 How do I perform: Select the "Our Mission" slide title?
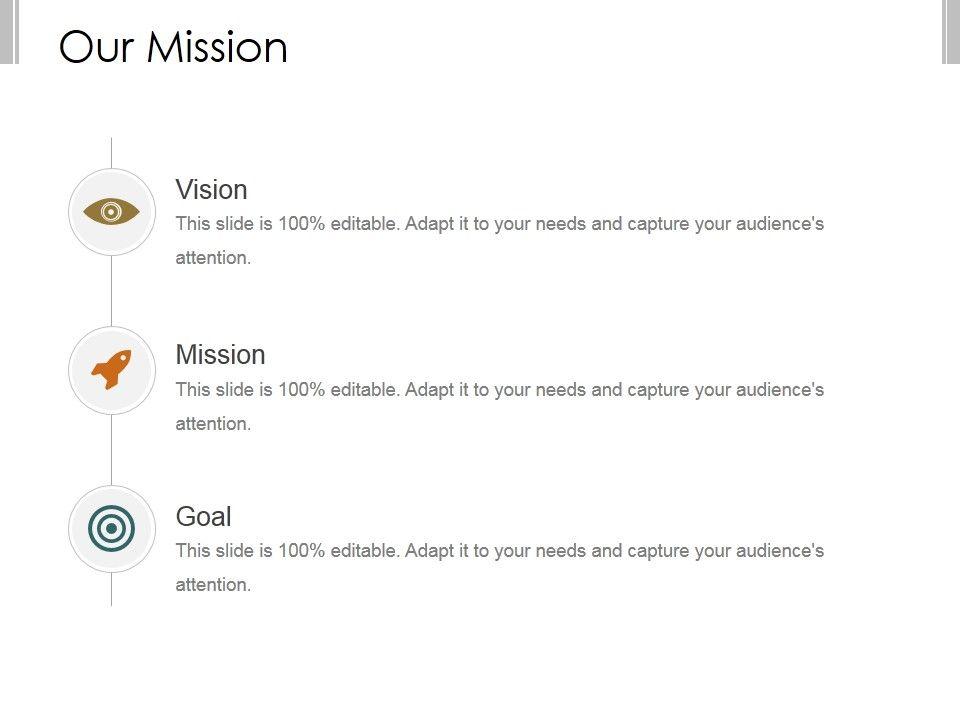click(x=173, y=47)
